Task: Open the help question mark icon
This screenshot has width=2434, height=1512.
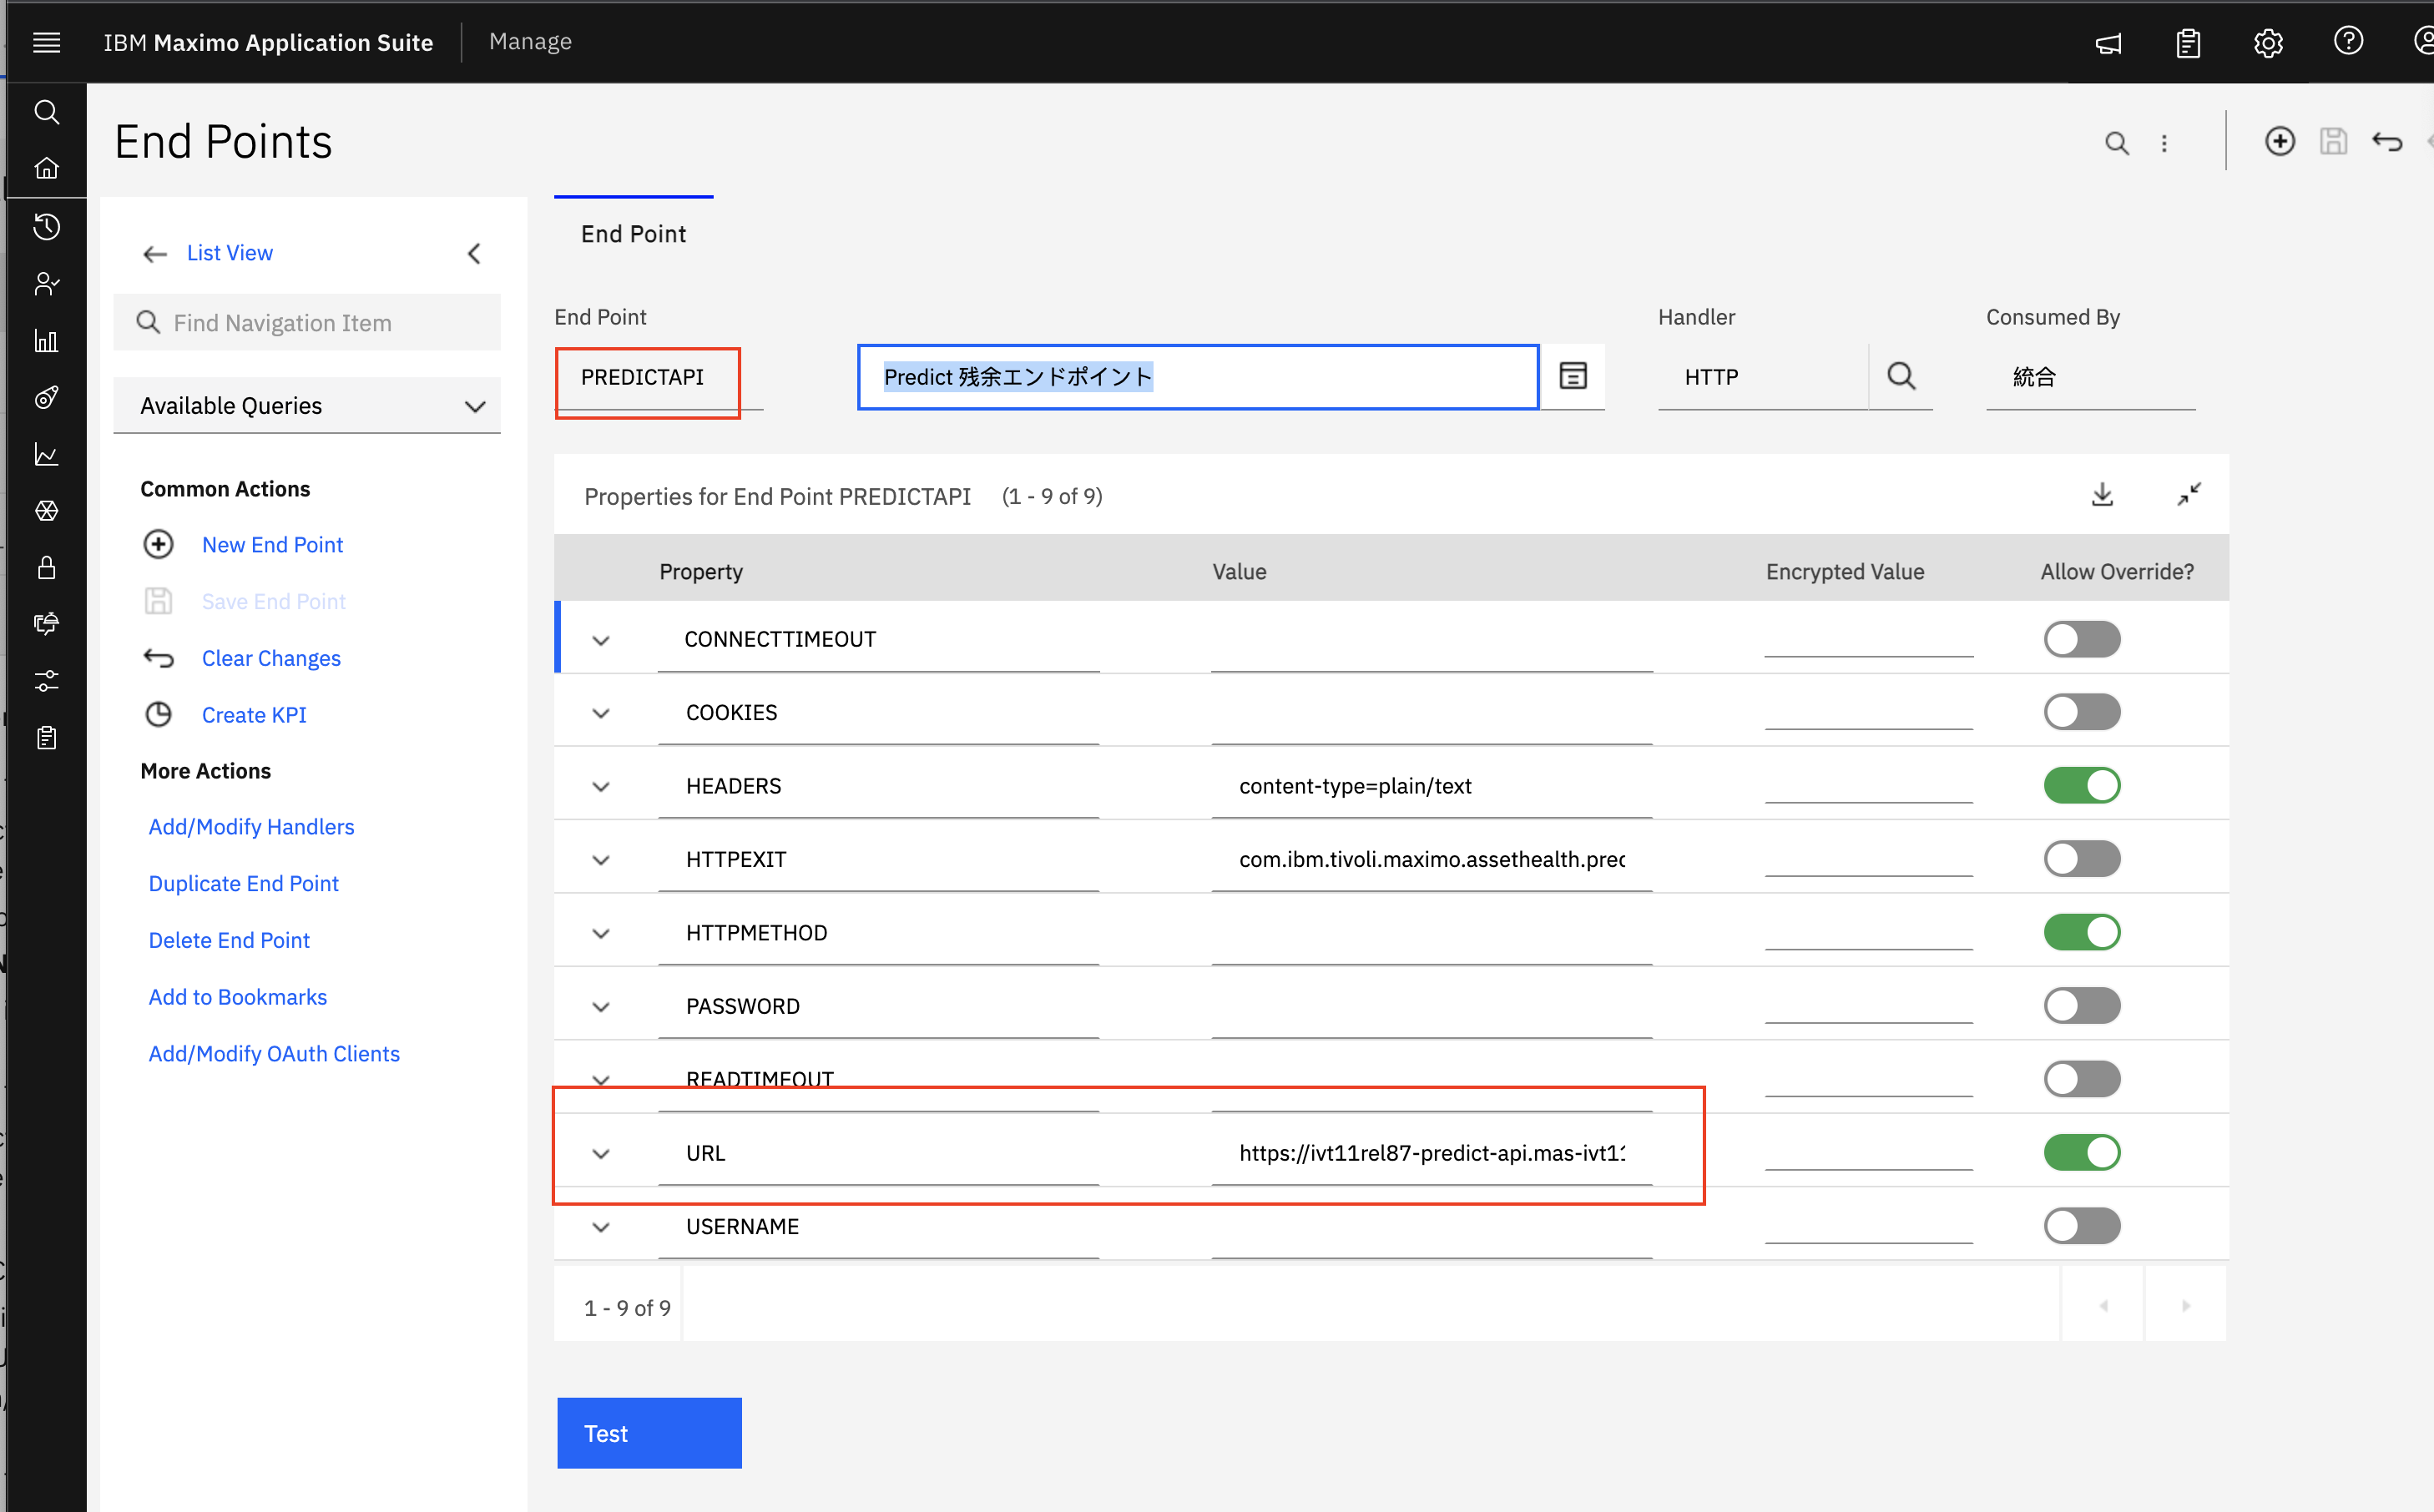Action: pyautogui.click(x=2348, y=41)
